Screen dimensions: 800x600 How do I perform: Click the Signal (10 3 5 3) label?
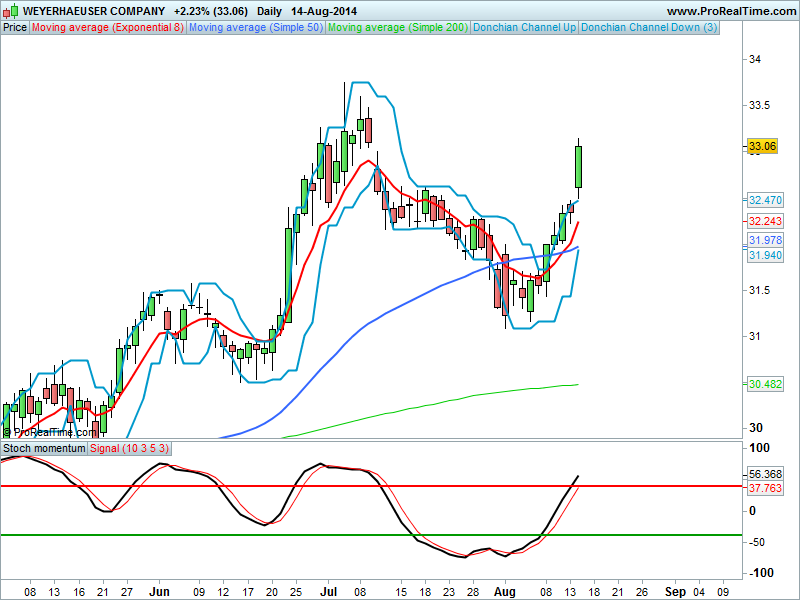click(130, 448)
